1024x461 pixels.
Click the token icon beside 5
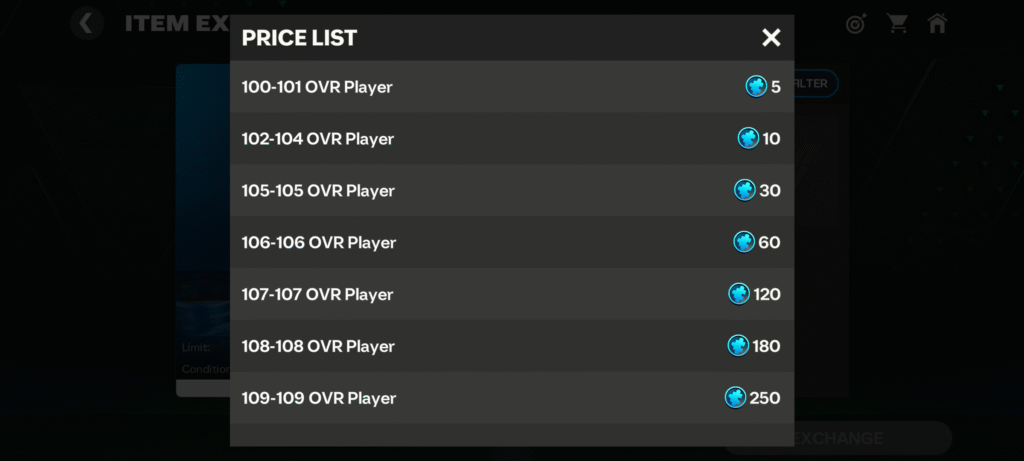point(756,87)
